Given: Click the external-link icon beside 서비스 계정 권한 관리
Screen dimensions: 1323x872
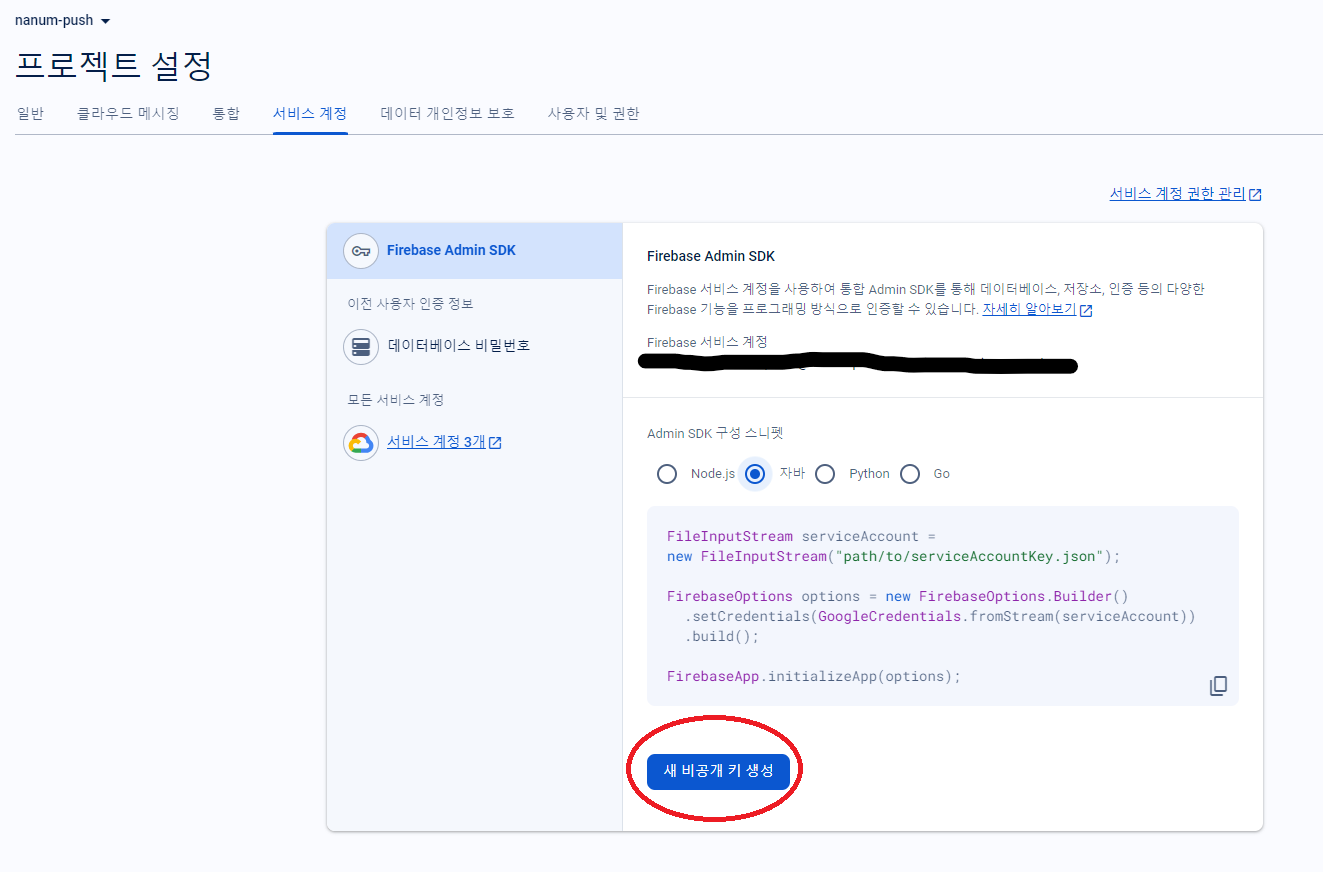Looking at the screenshot, I should 1255,195.
